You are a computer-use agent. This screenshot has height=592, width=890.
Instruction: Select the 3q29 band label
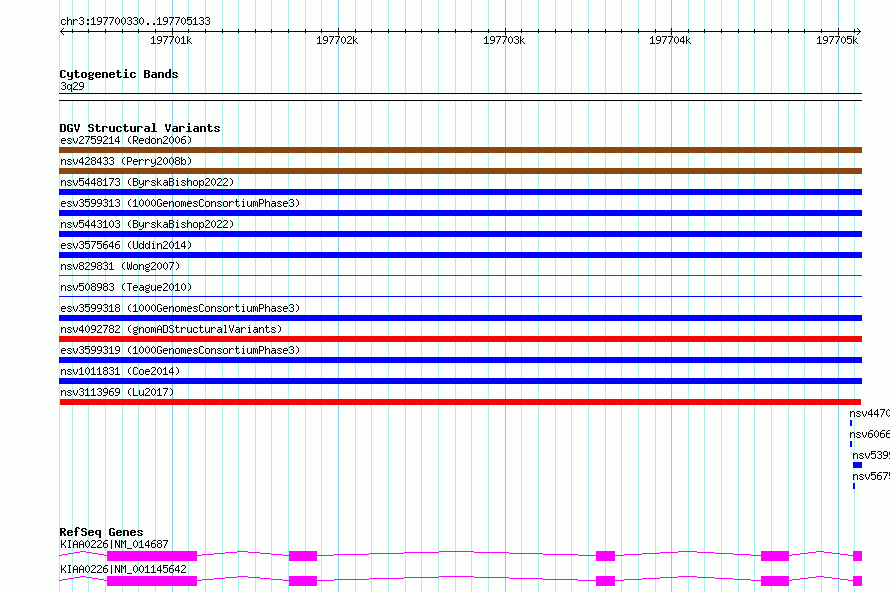(72, 86)
